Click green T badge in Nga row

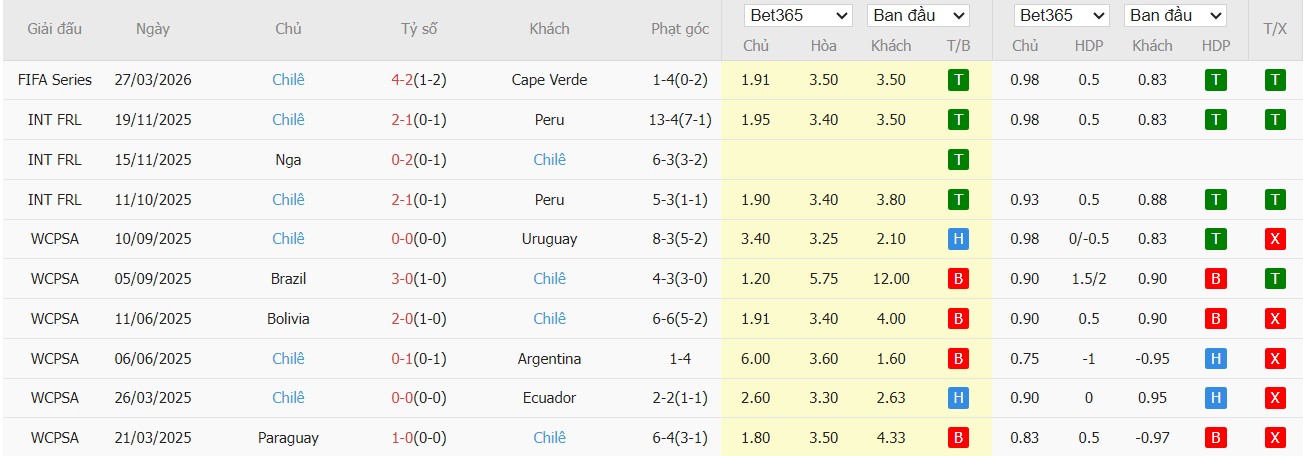tap(958, 160)
